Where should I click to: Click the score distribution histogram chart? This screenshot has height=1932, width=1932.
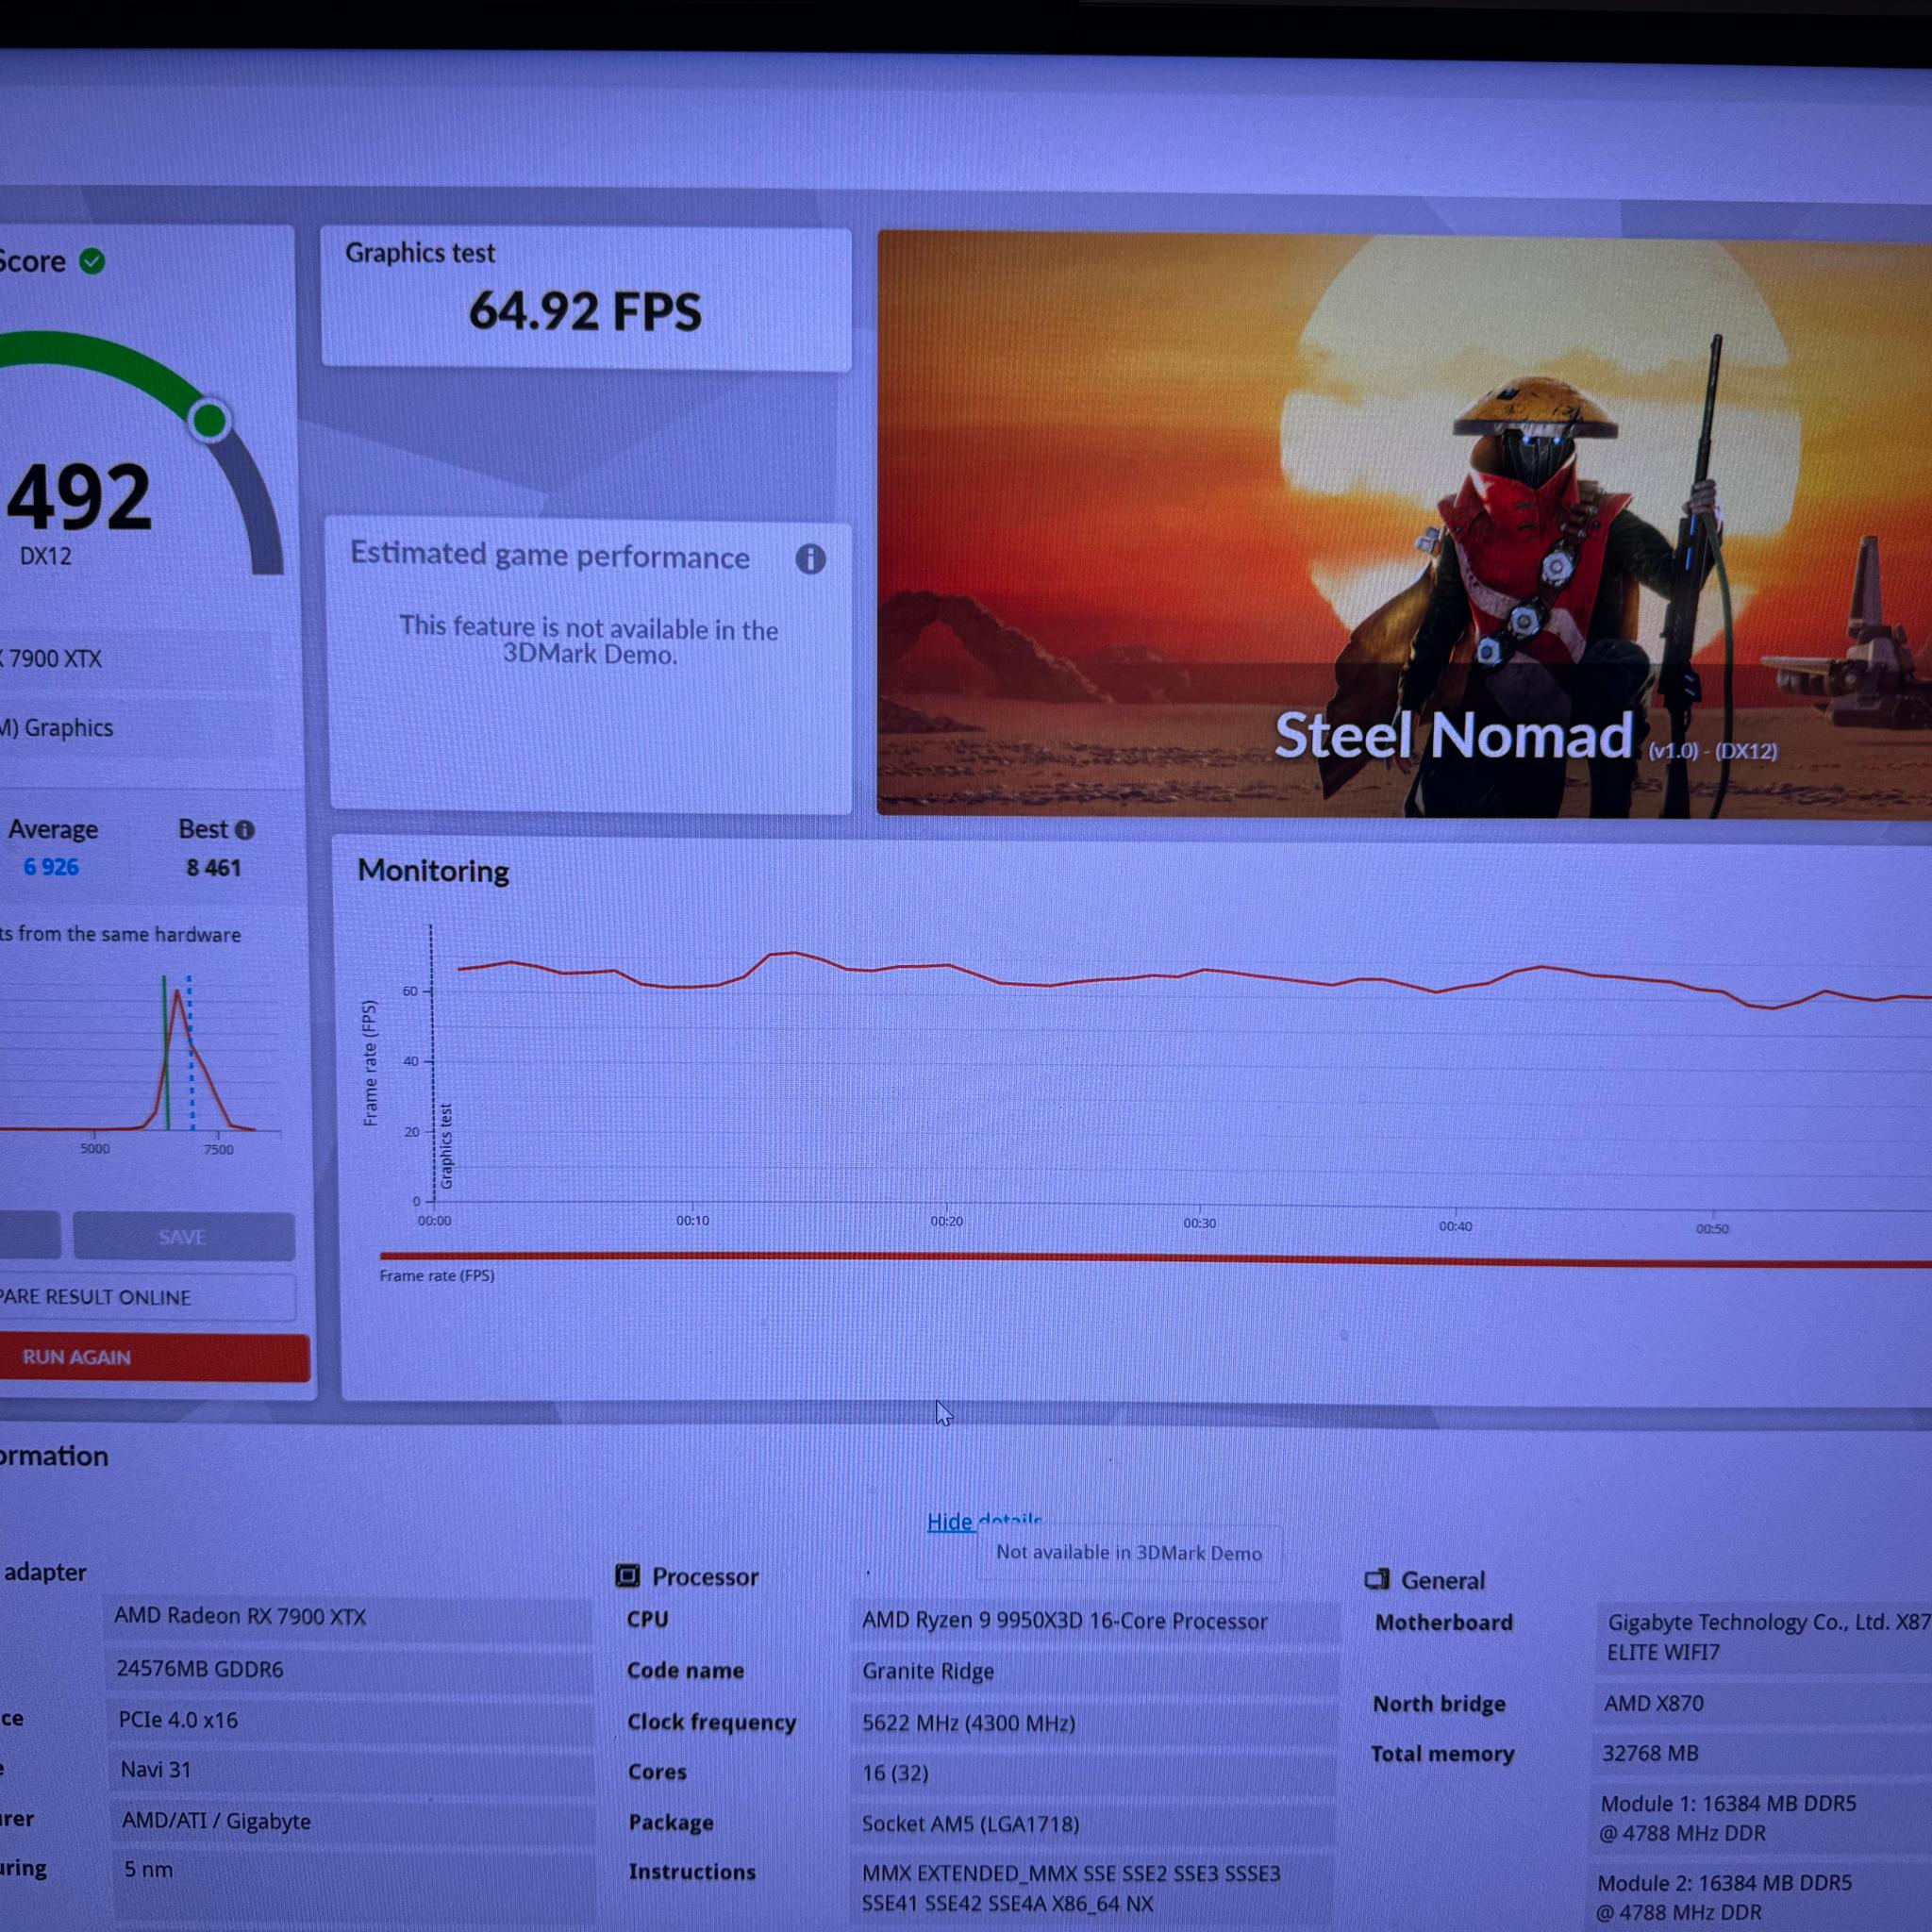tap(140, 1055)
